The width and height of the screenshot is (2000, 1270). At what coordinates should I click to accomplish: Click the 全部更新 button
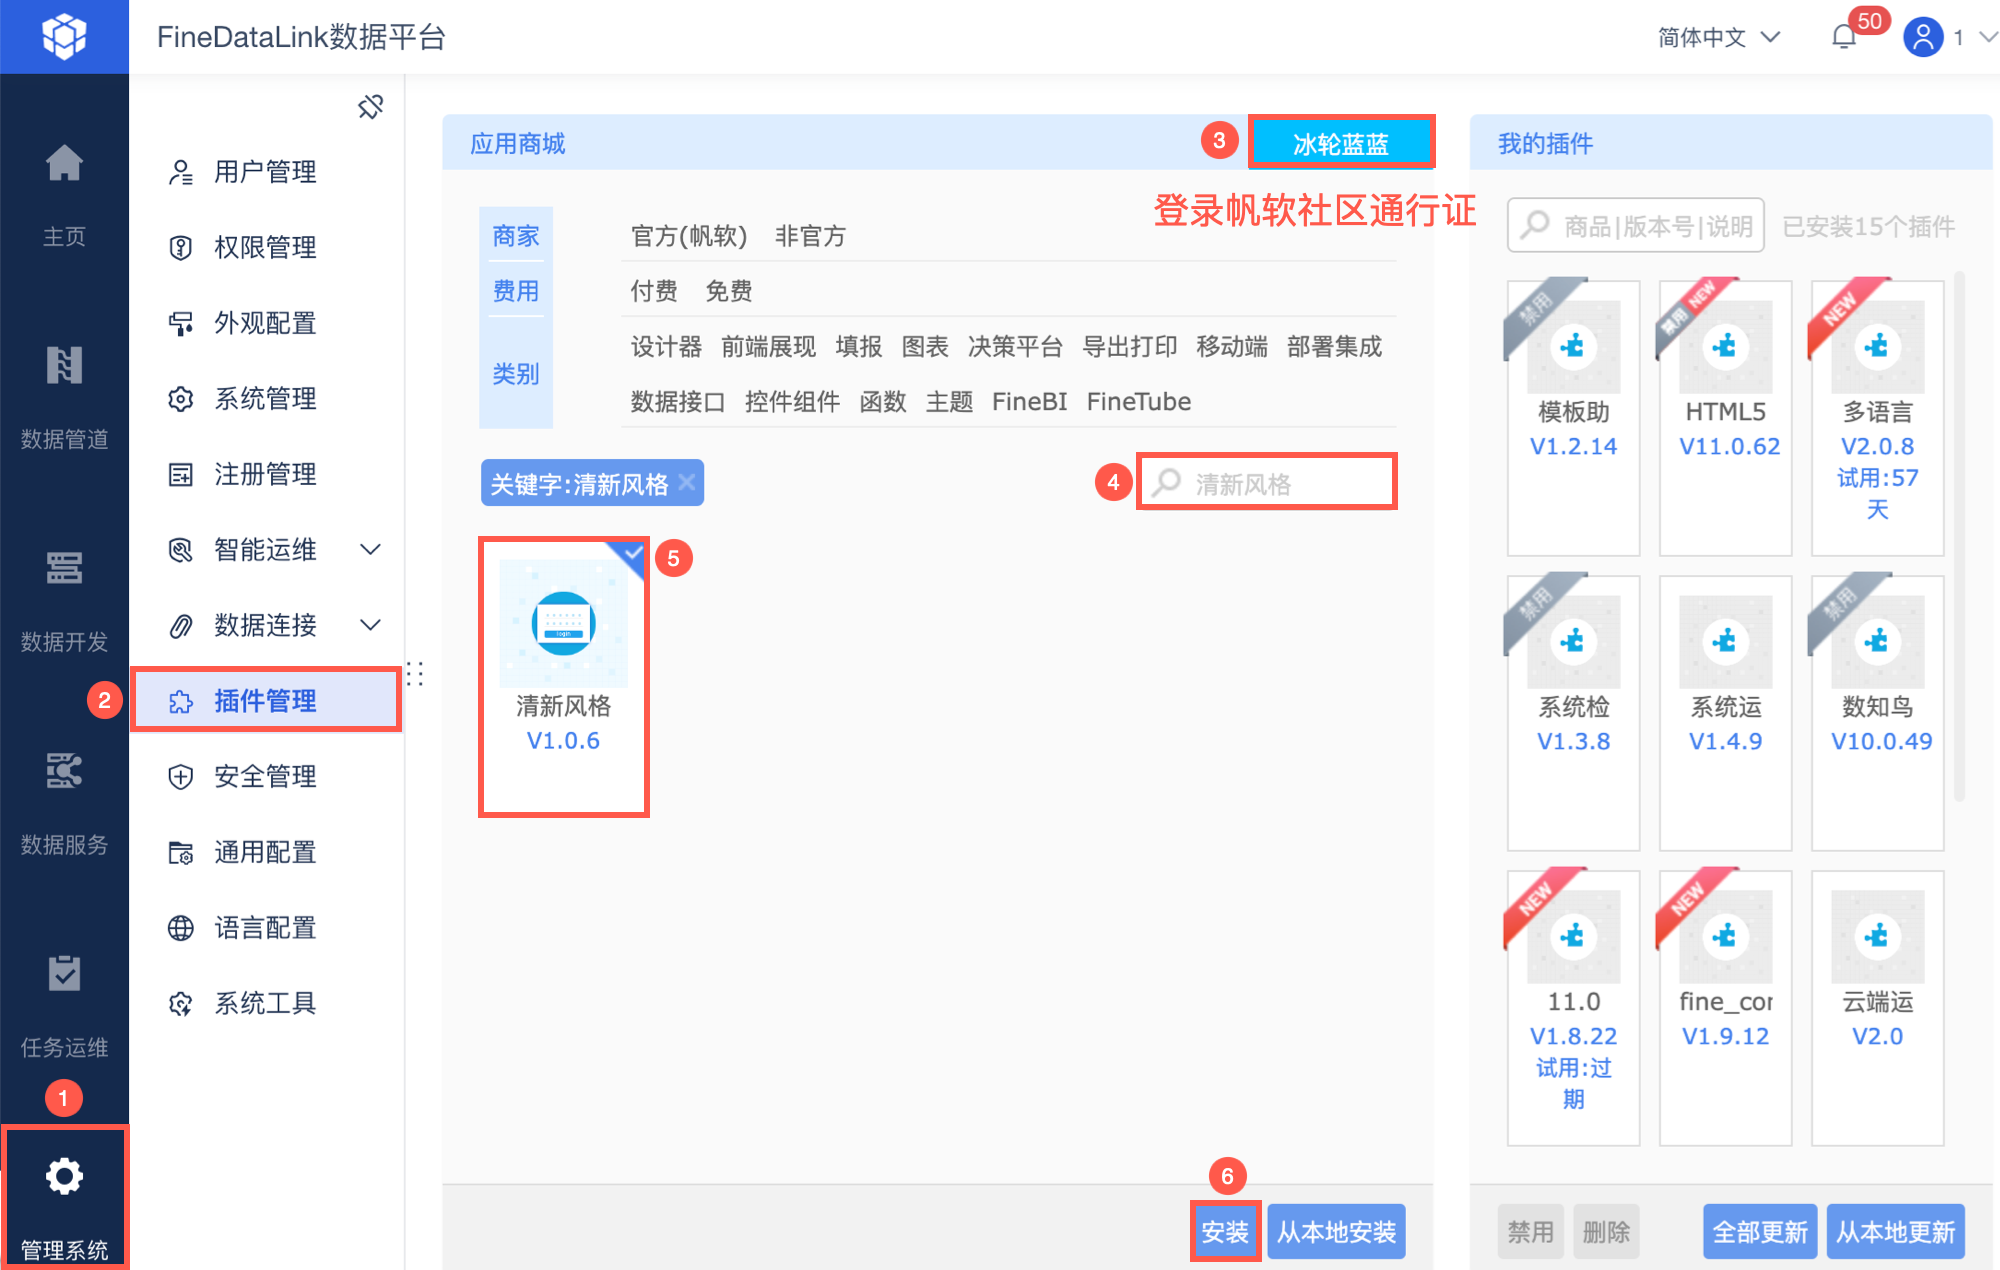tap(1759, 1232)
